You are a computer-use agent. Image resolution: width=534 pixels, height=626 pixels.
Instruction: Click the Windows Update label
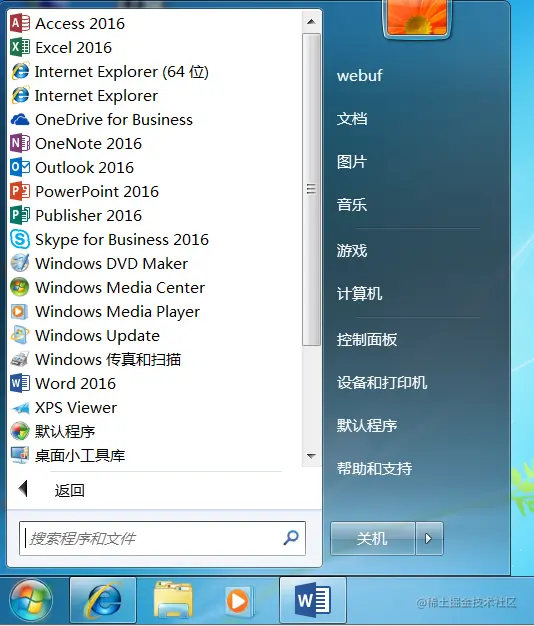click(x=97, y=336)
